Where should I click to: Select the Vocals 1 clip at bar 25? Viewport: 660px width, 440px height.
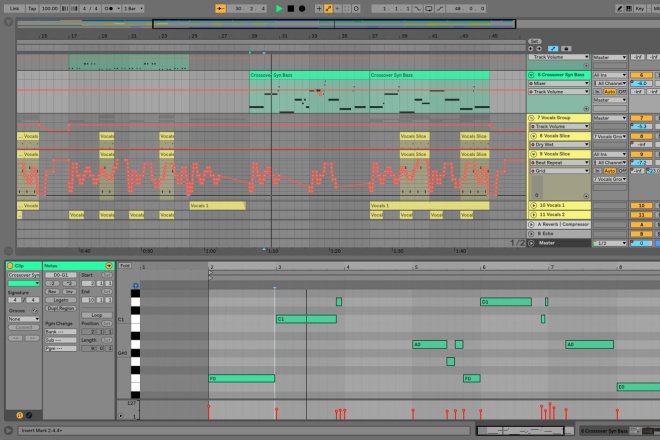[x=218, y=206]
